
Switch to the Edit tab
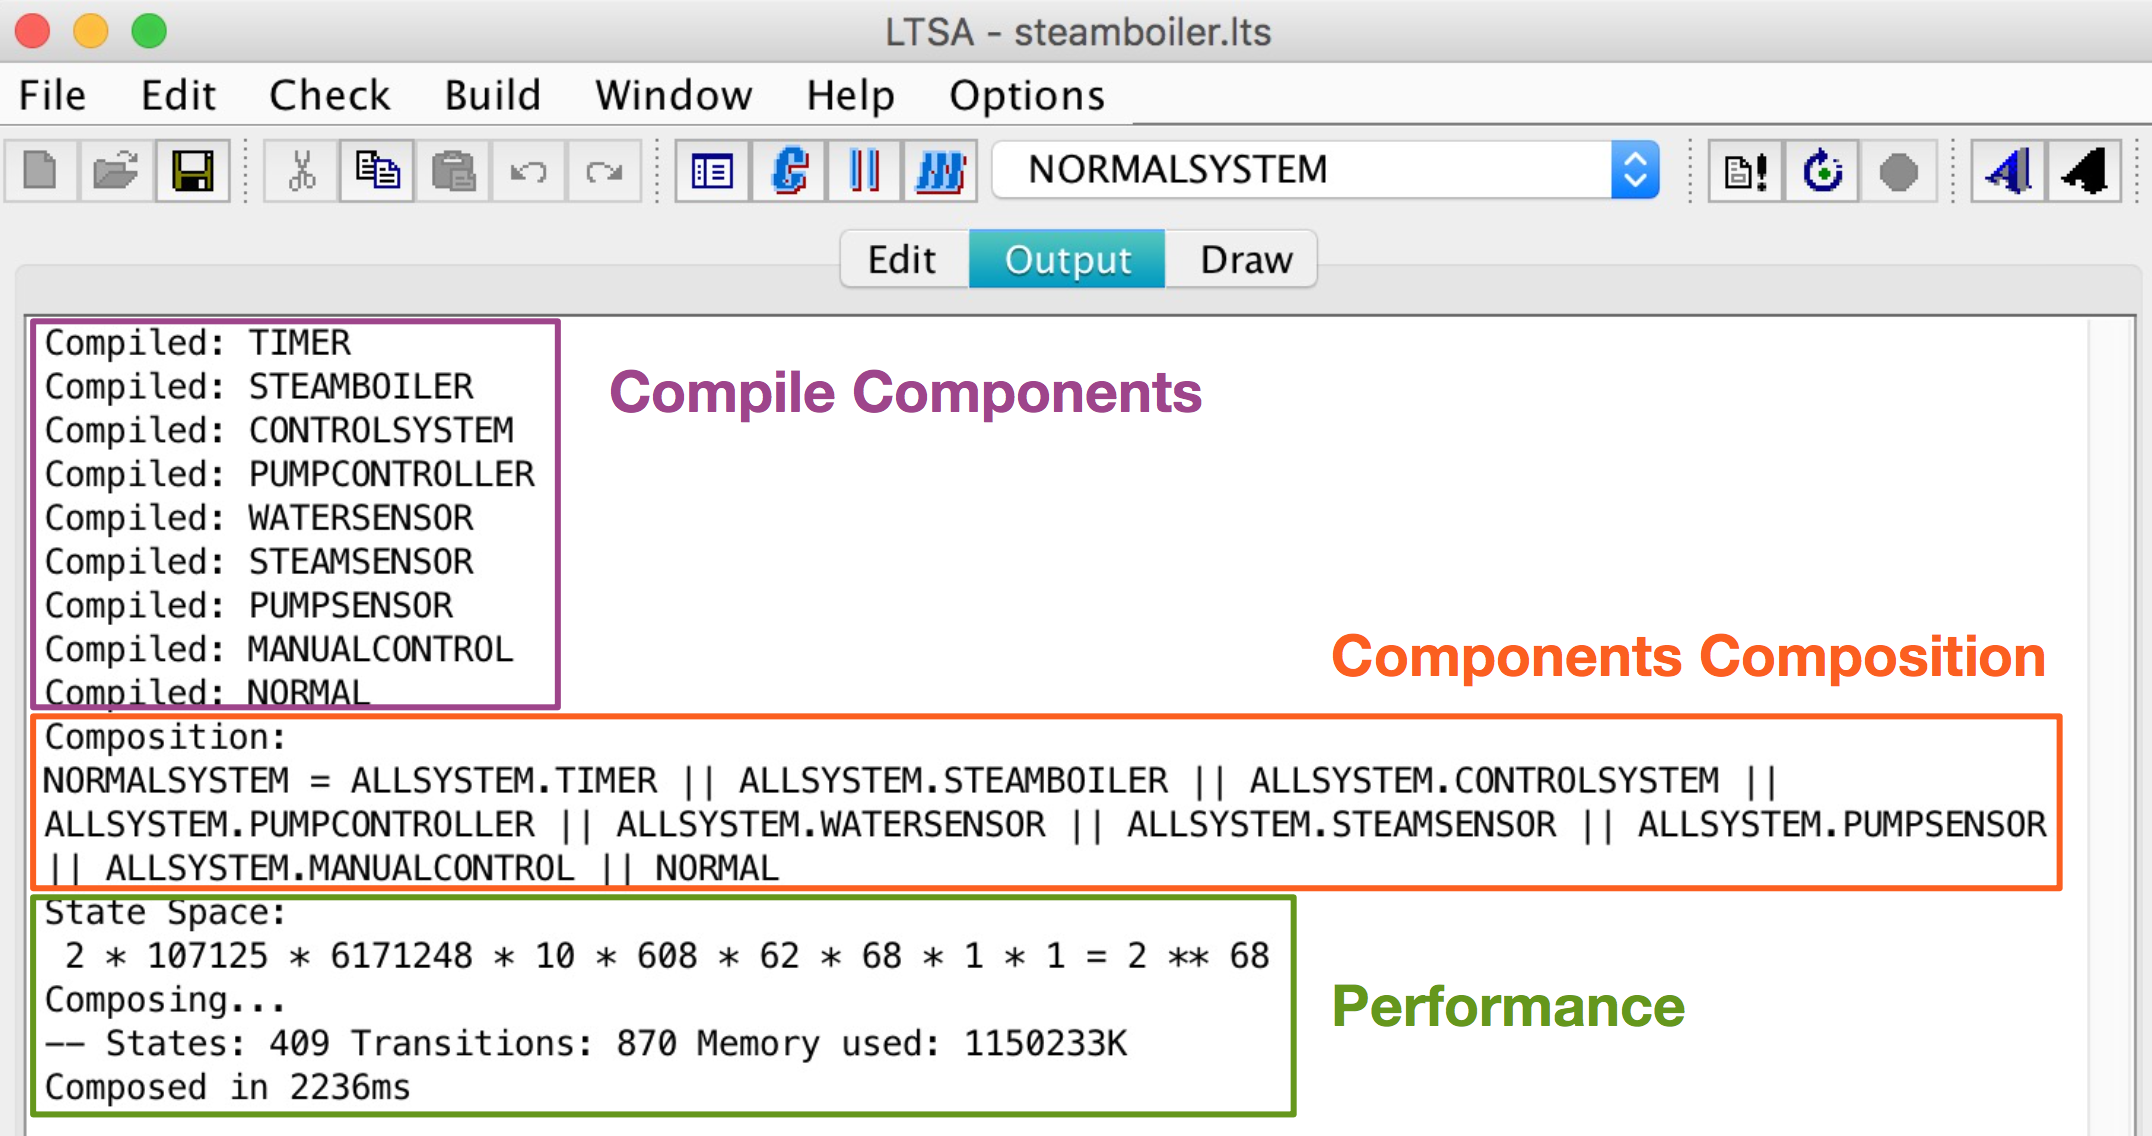pos(902,260)
